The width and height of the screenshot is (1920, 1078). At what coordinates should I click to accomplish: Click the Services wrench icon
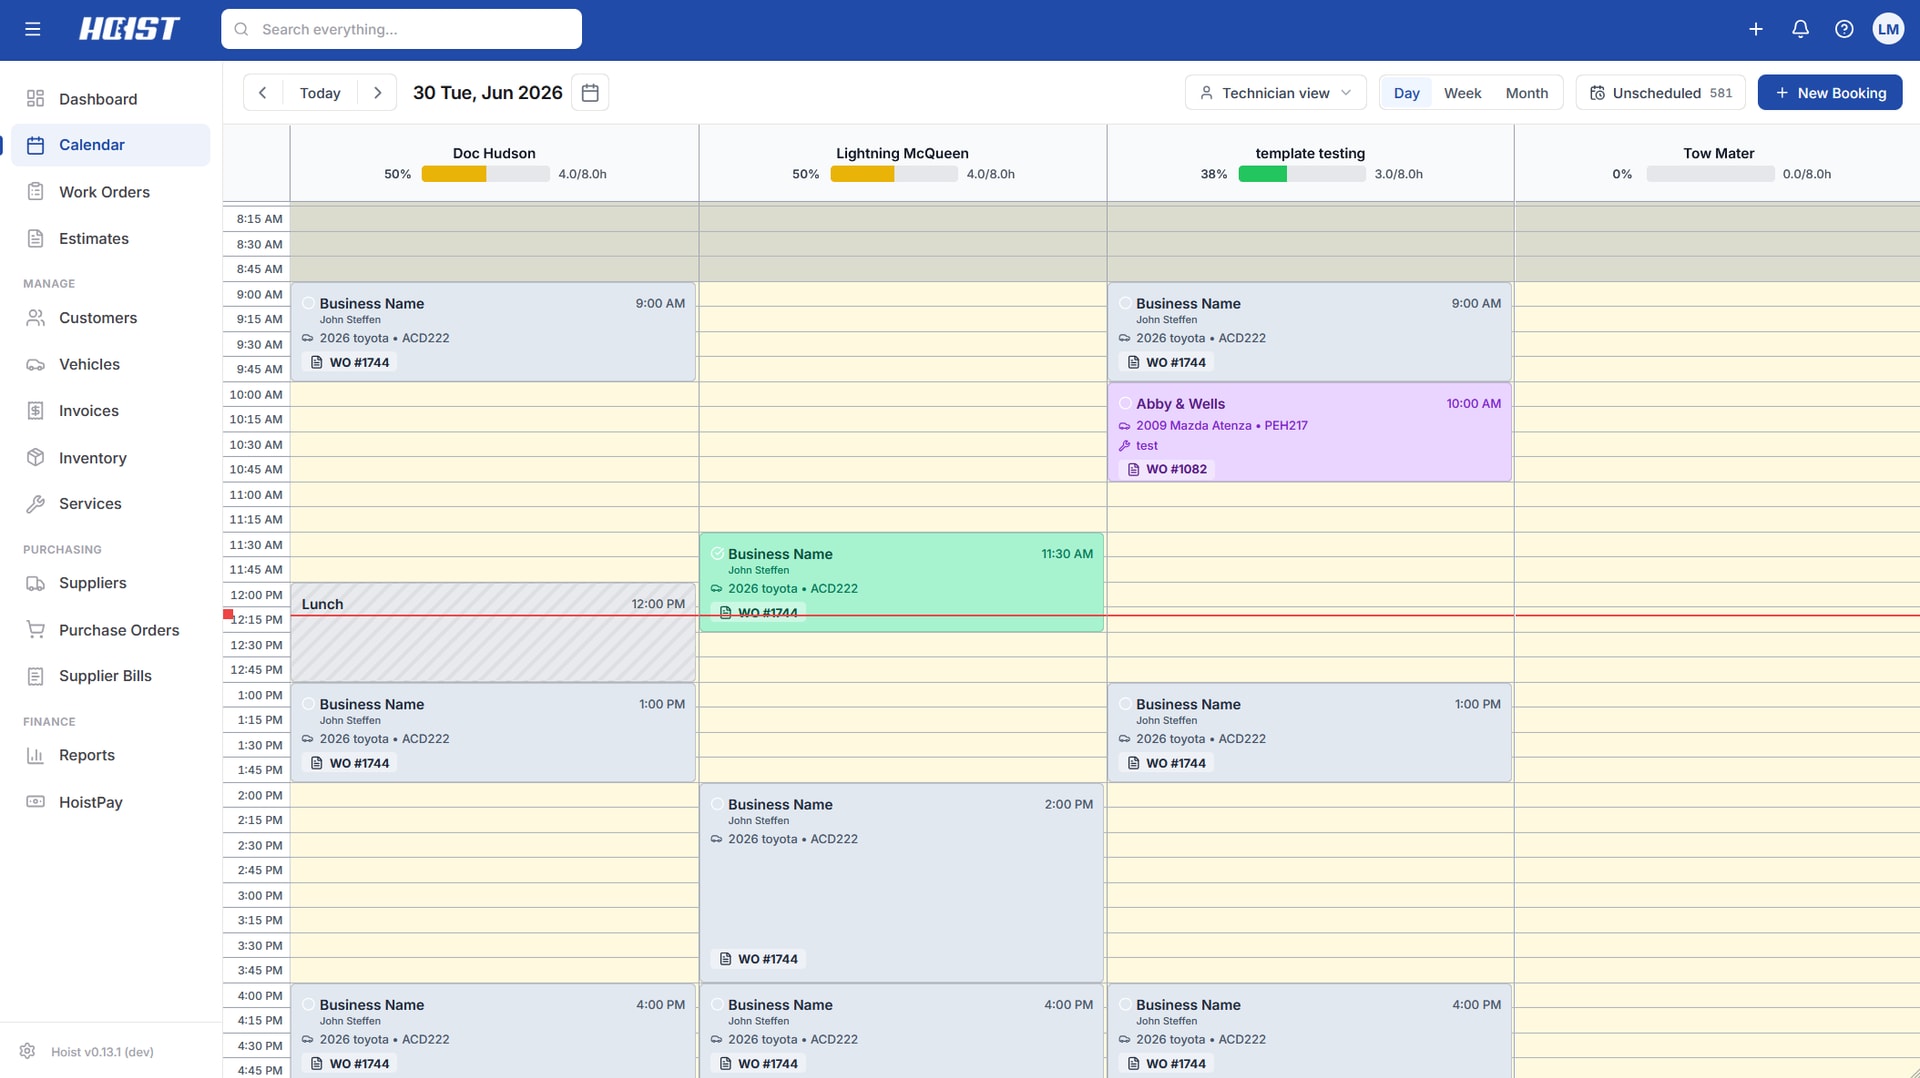coord(35,503)
